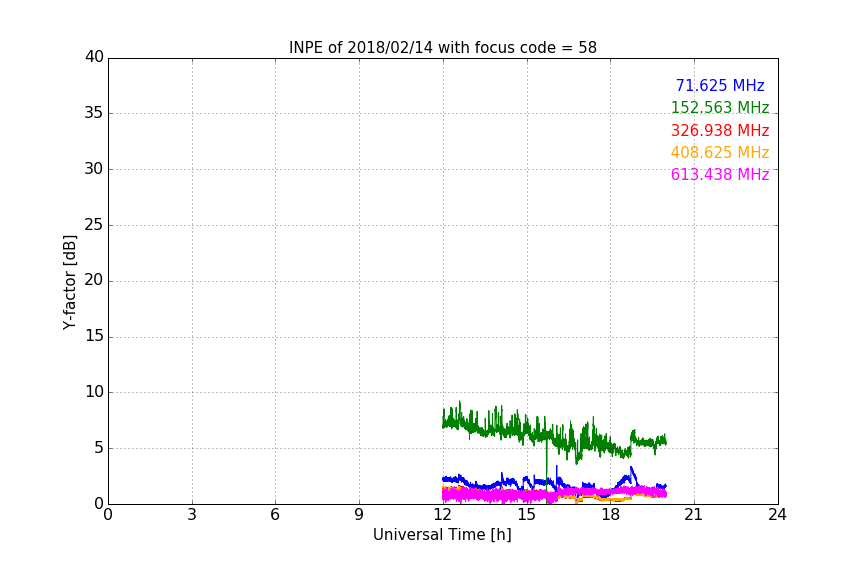
Task: Click the x-axis tick value 9
Action: [x=359, y=515]
